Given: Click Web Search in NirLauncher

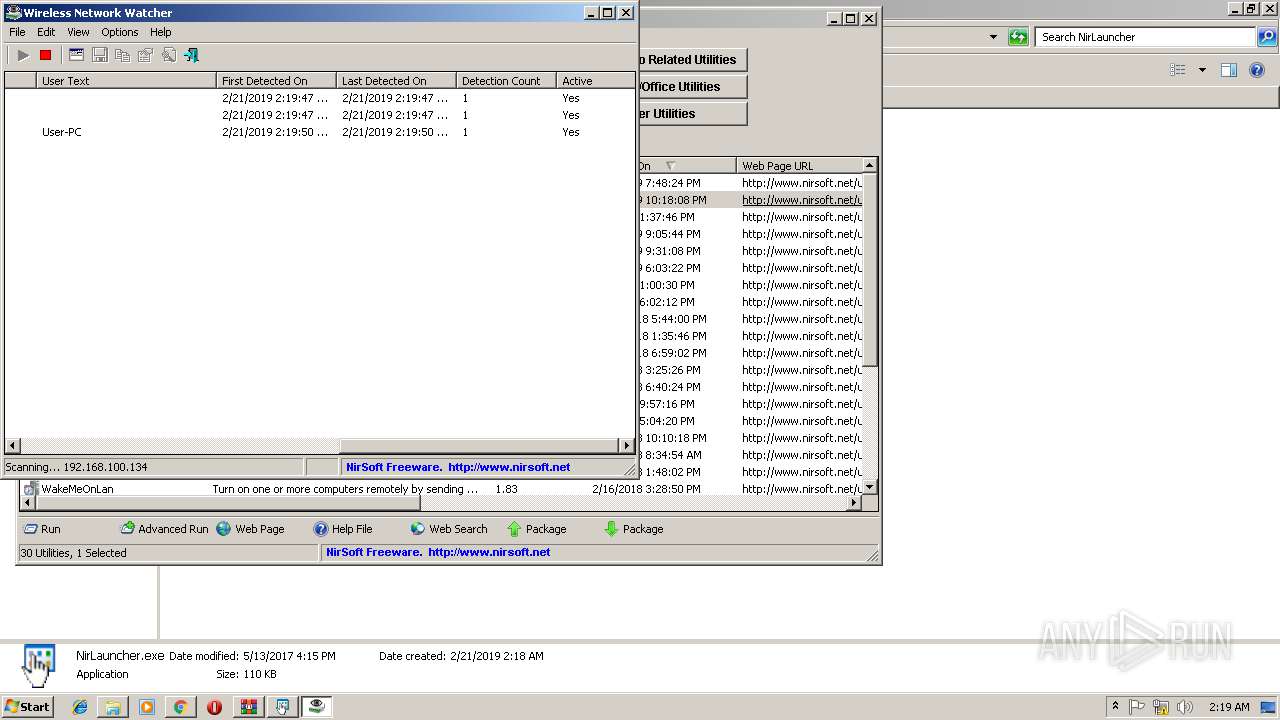Looking at the screenshot, I should tap(449, 529).
